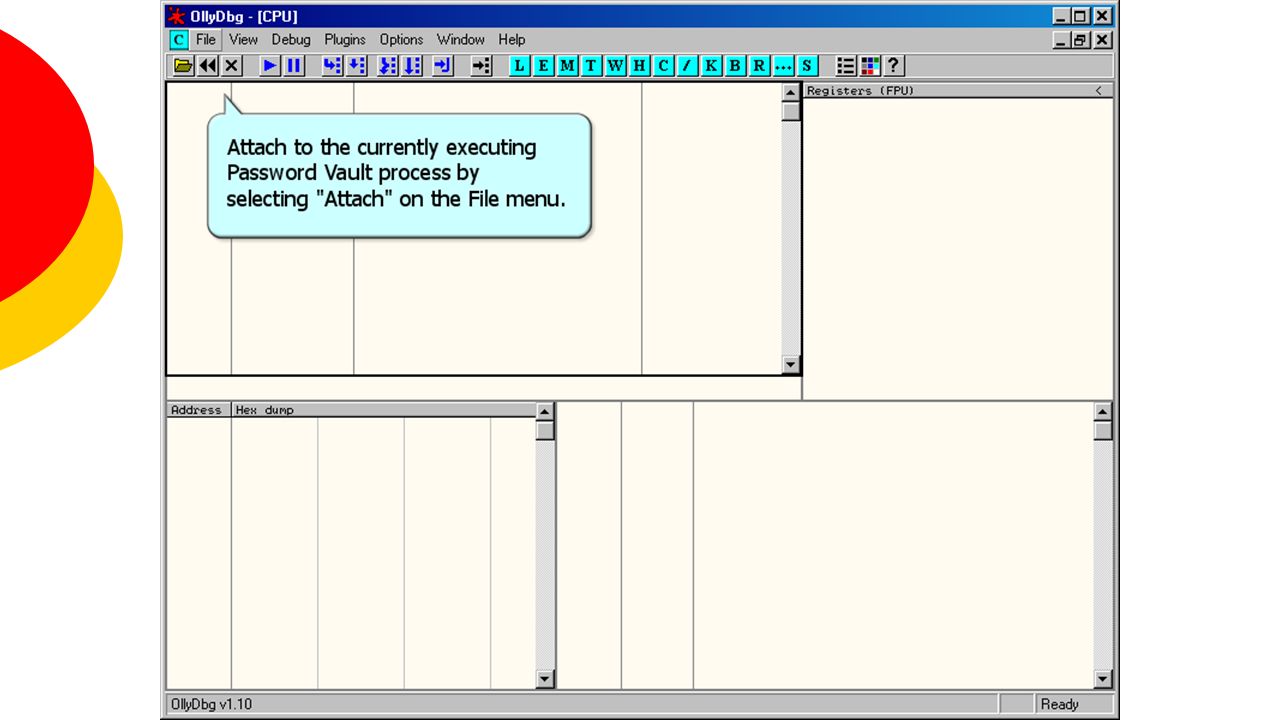The image size is (1280, 720).
Task: Show the Log window with L button
Action: click(x=519, y=66)
